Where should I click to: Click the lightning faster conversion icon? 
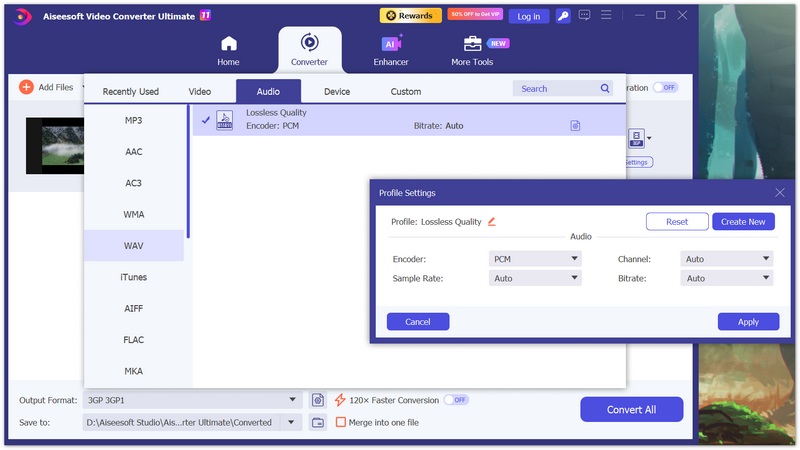[340, 400]
